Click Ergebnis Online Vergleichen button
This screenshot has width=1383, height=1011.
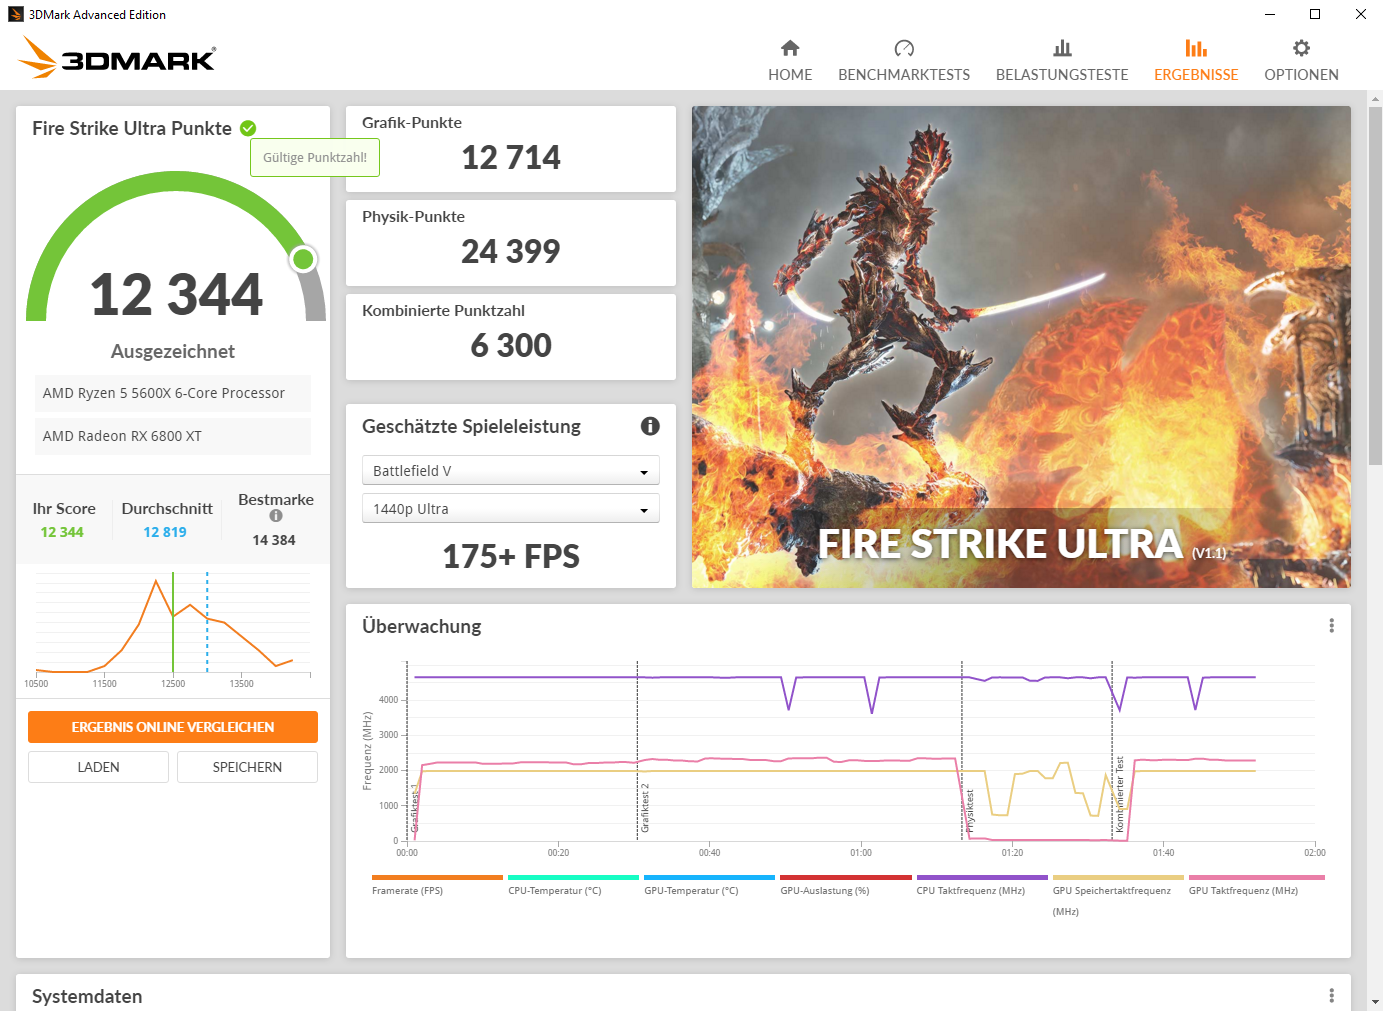[173, 727]
